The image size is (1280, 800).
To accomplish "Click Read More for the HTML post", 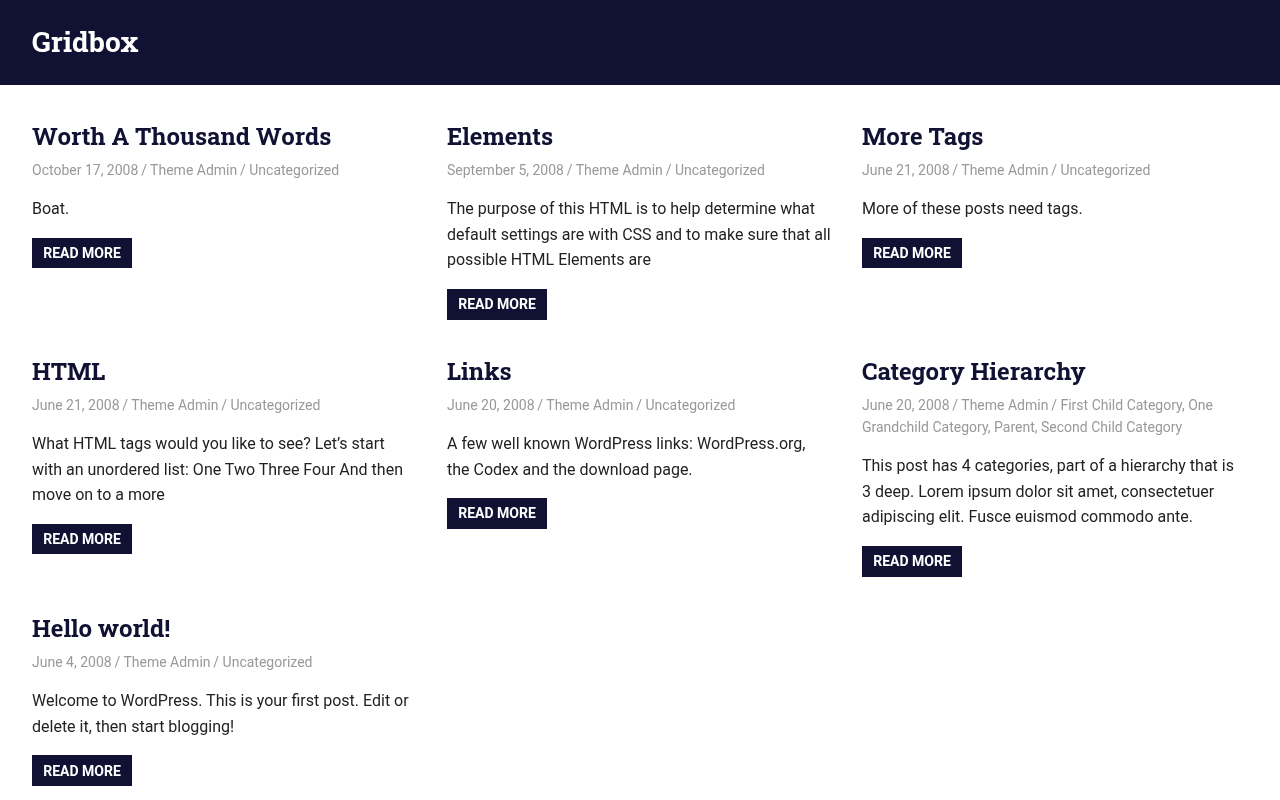I will point(82,539).
